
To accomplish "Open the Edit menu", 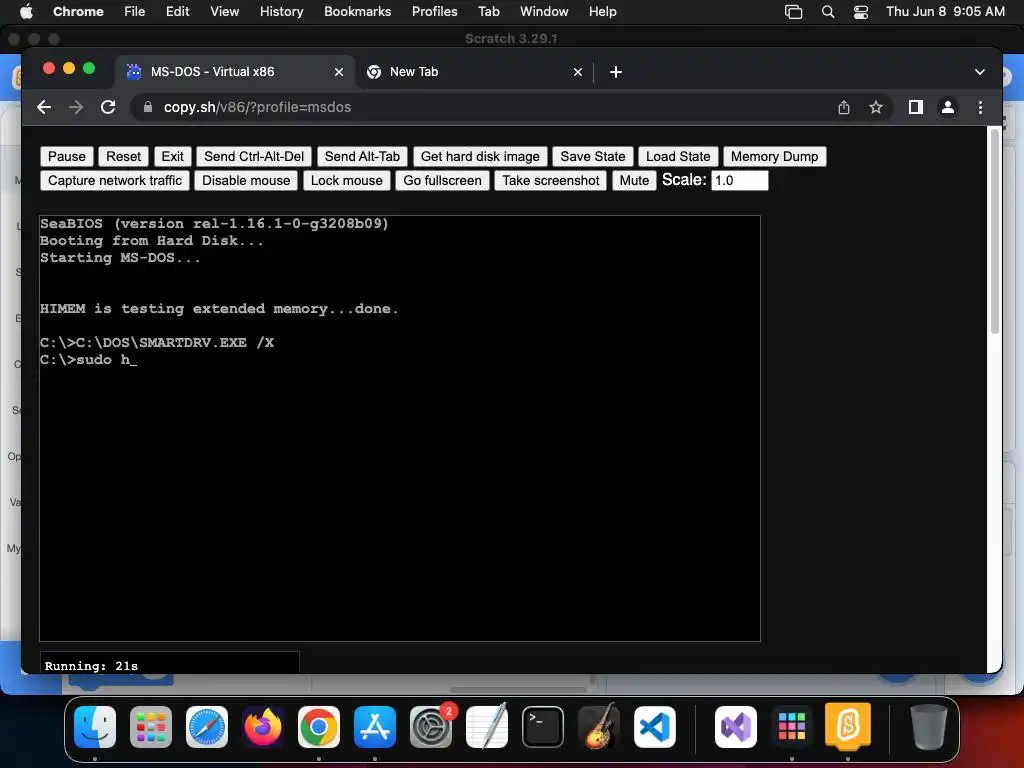I will click(x=178, y=12).
